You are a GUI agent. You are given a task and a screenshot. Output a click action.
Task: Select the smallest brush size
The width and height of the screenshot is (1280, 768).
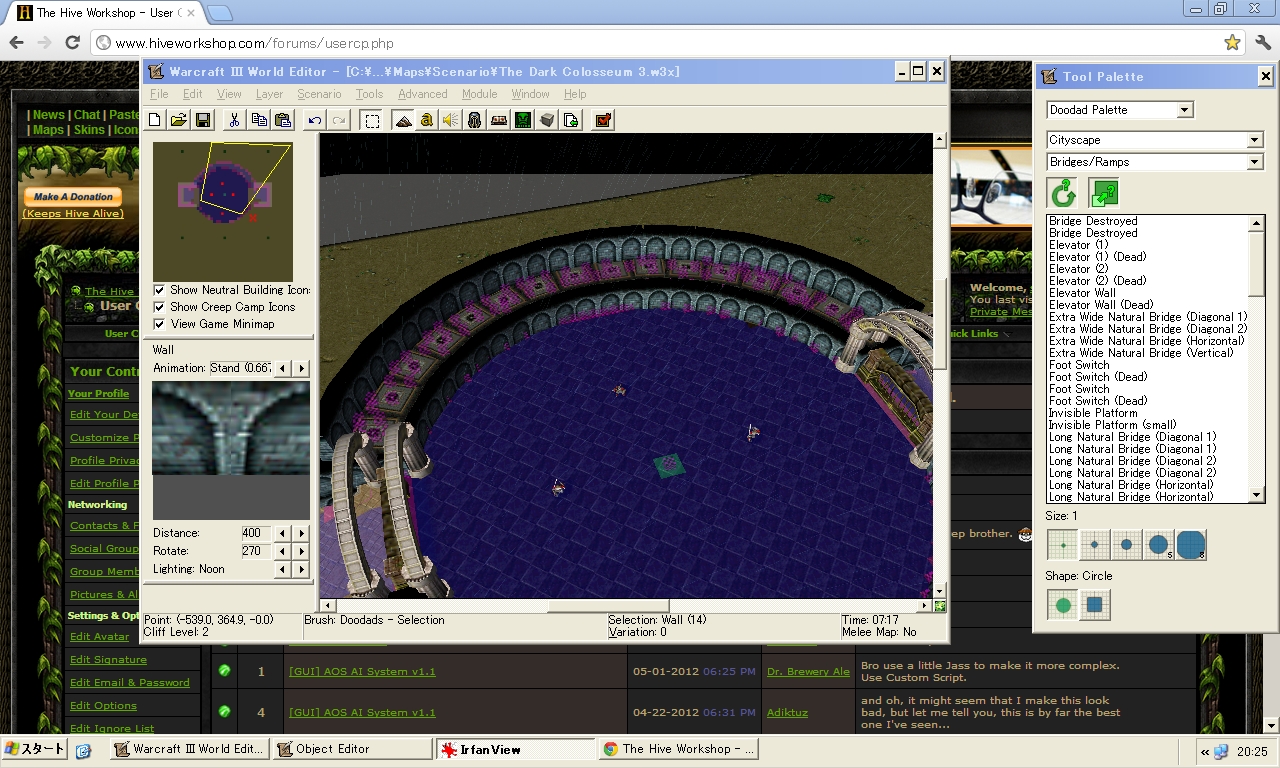1063,545
